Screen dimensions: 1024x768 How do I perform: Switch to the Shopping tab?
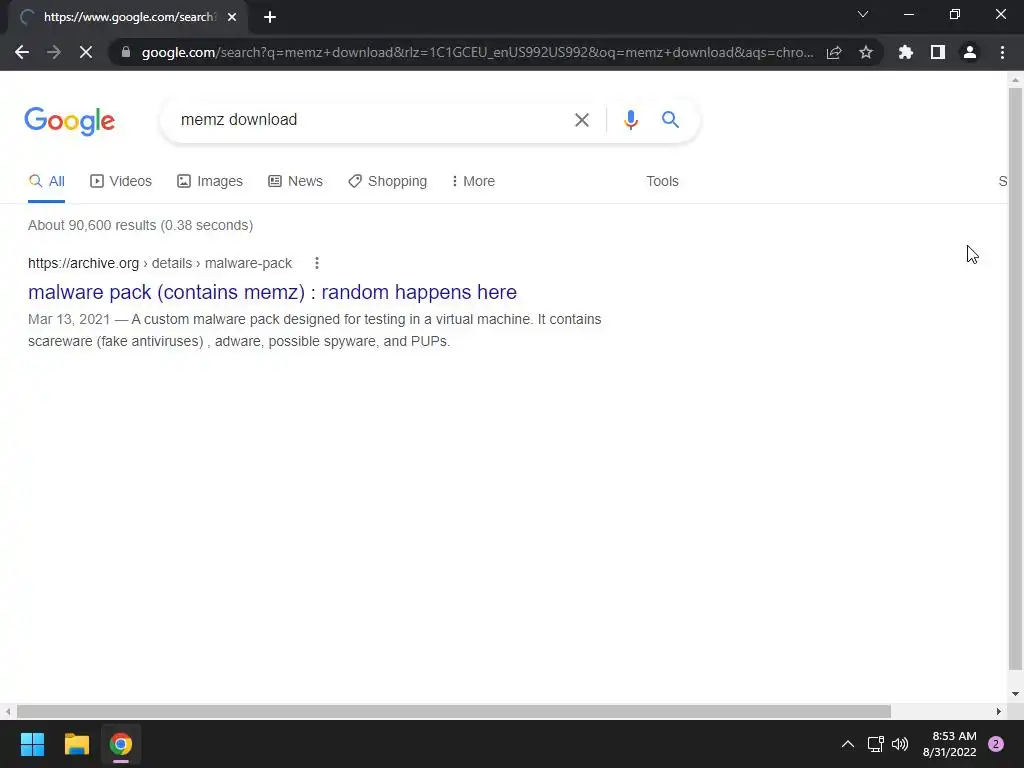coord(387,181)
